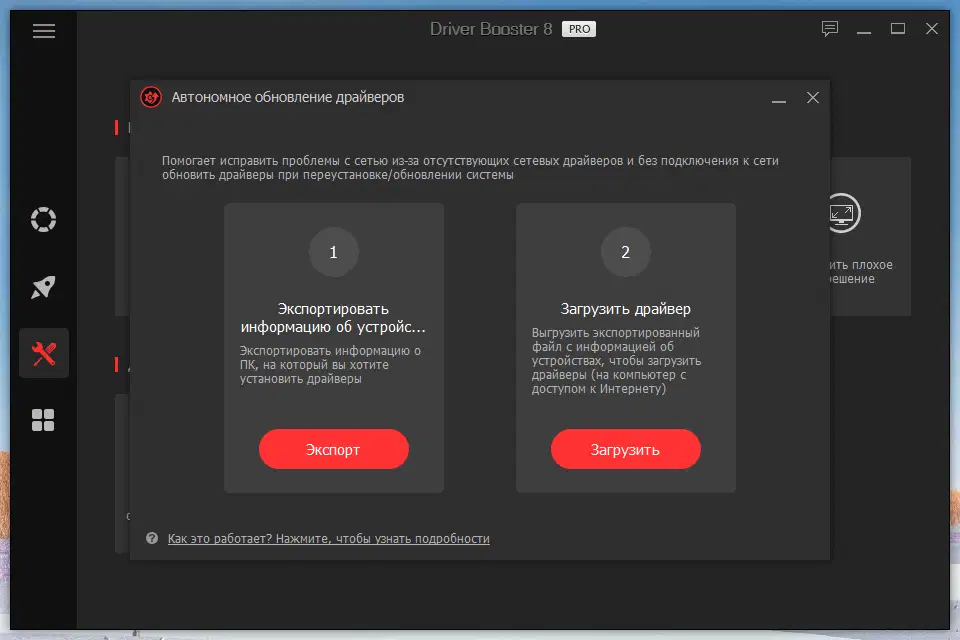Open the Boost section via the rocket icon
The height and width of the screenshot is (640, 960).
coord(43,286)
